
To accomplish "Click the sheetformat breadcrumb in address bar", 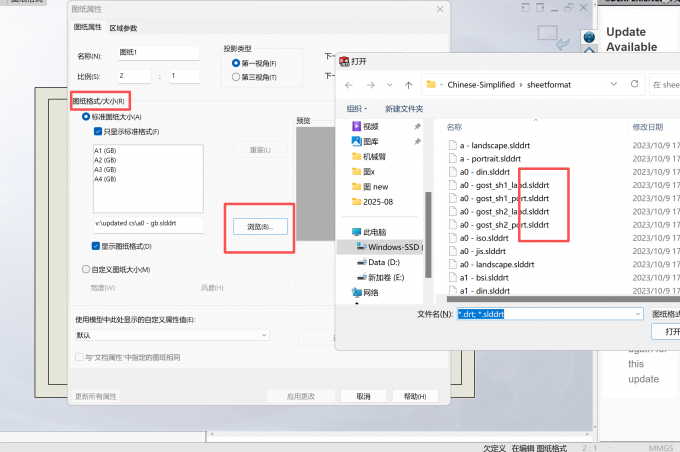I will pos(549,85).
